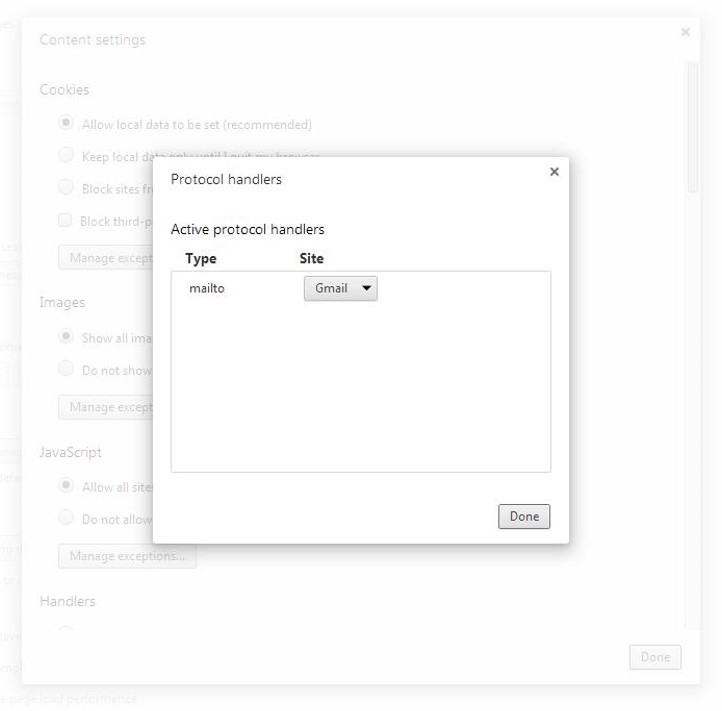This screenshot has height=711, width=722.
Task: Click the Content settings Done button
Action: click(x=655, y=657)
